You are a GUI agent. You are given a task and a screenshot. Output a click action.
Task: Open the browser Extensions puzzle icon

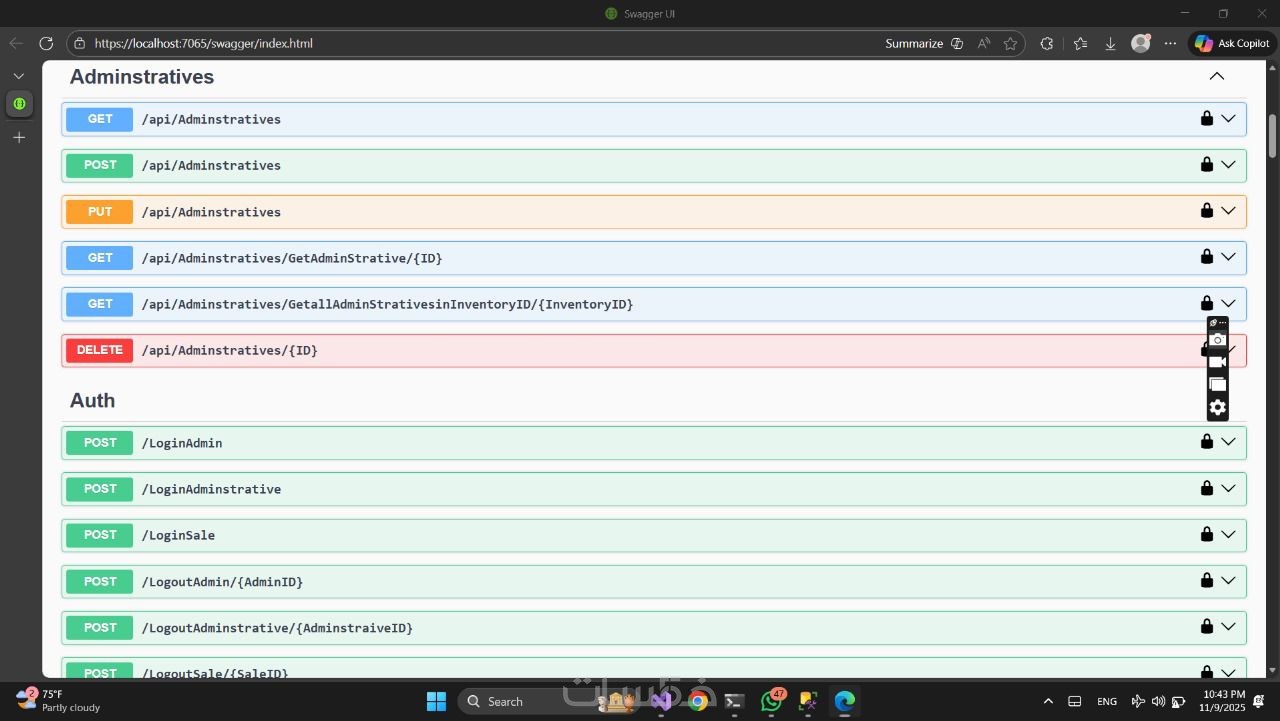point(1047,43)
